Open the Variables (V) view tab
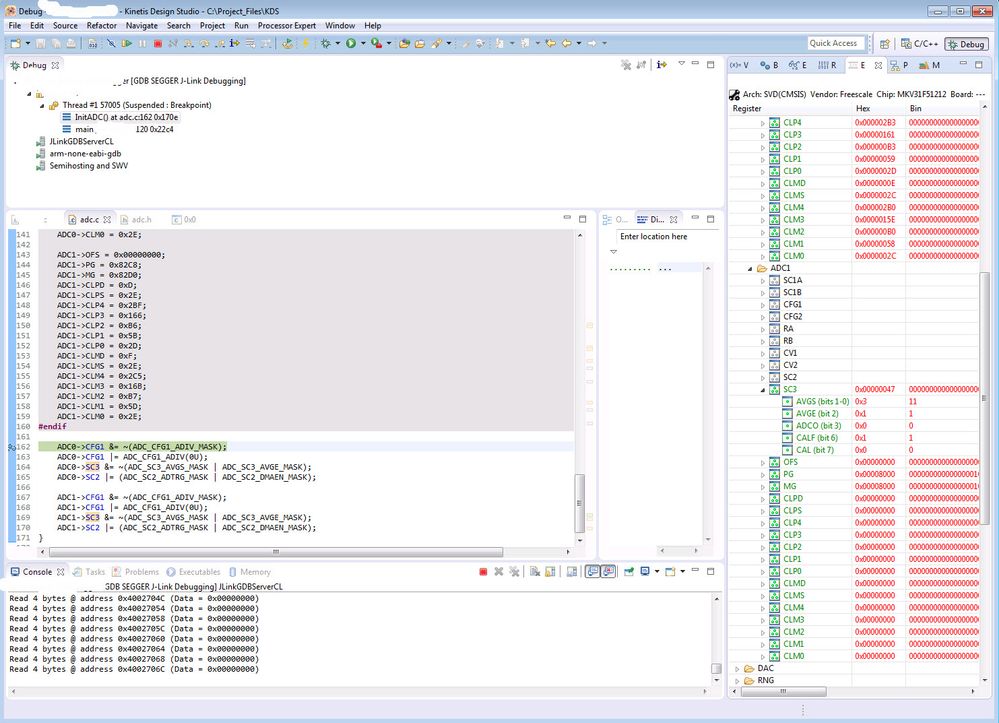Image resolution: width=999 pixels, height=723 pixels. (x=739, y=65)
